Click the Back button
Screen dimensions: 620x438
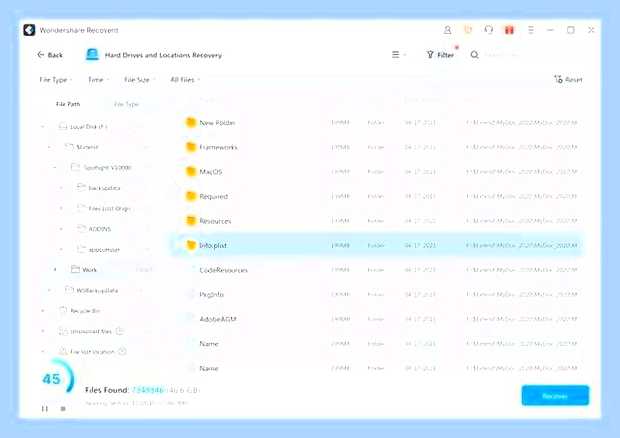click(50, 55)
